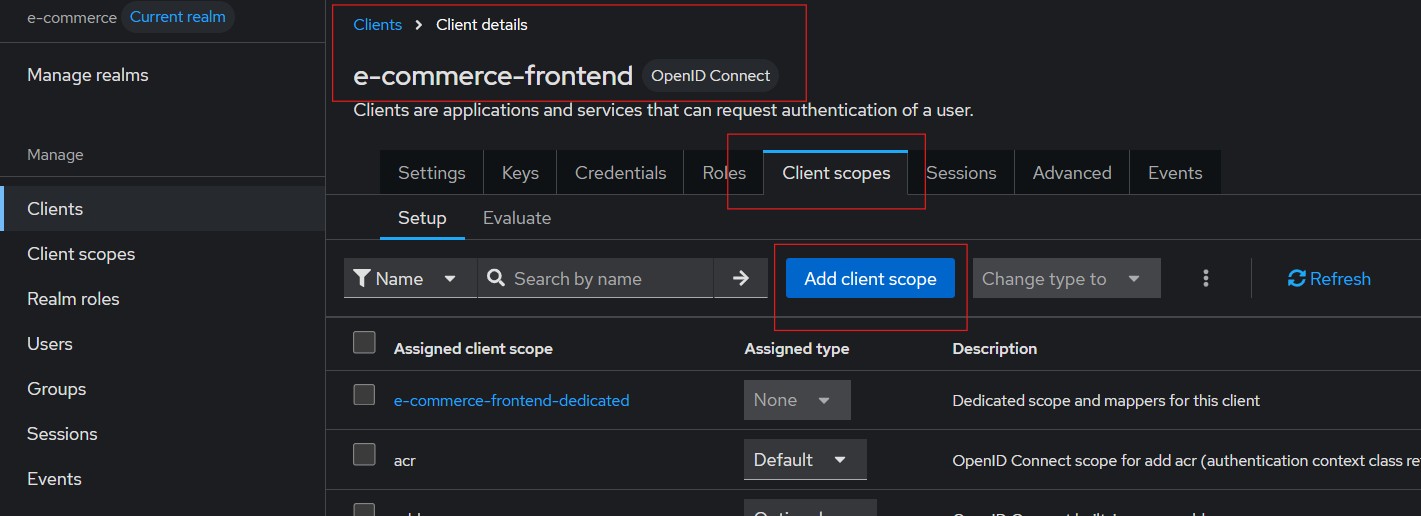
Task: Open the e-commerce-frontend-dedicated scope link
Action: [511, 400]
